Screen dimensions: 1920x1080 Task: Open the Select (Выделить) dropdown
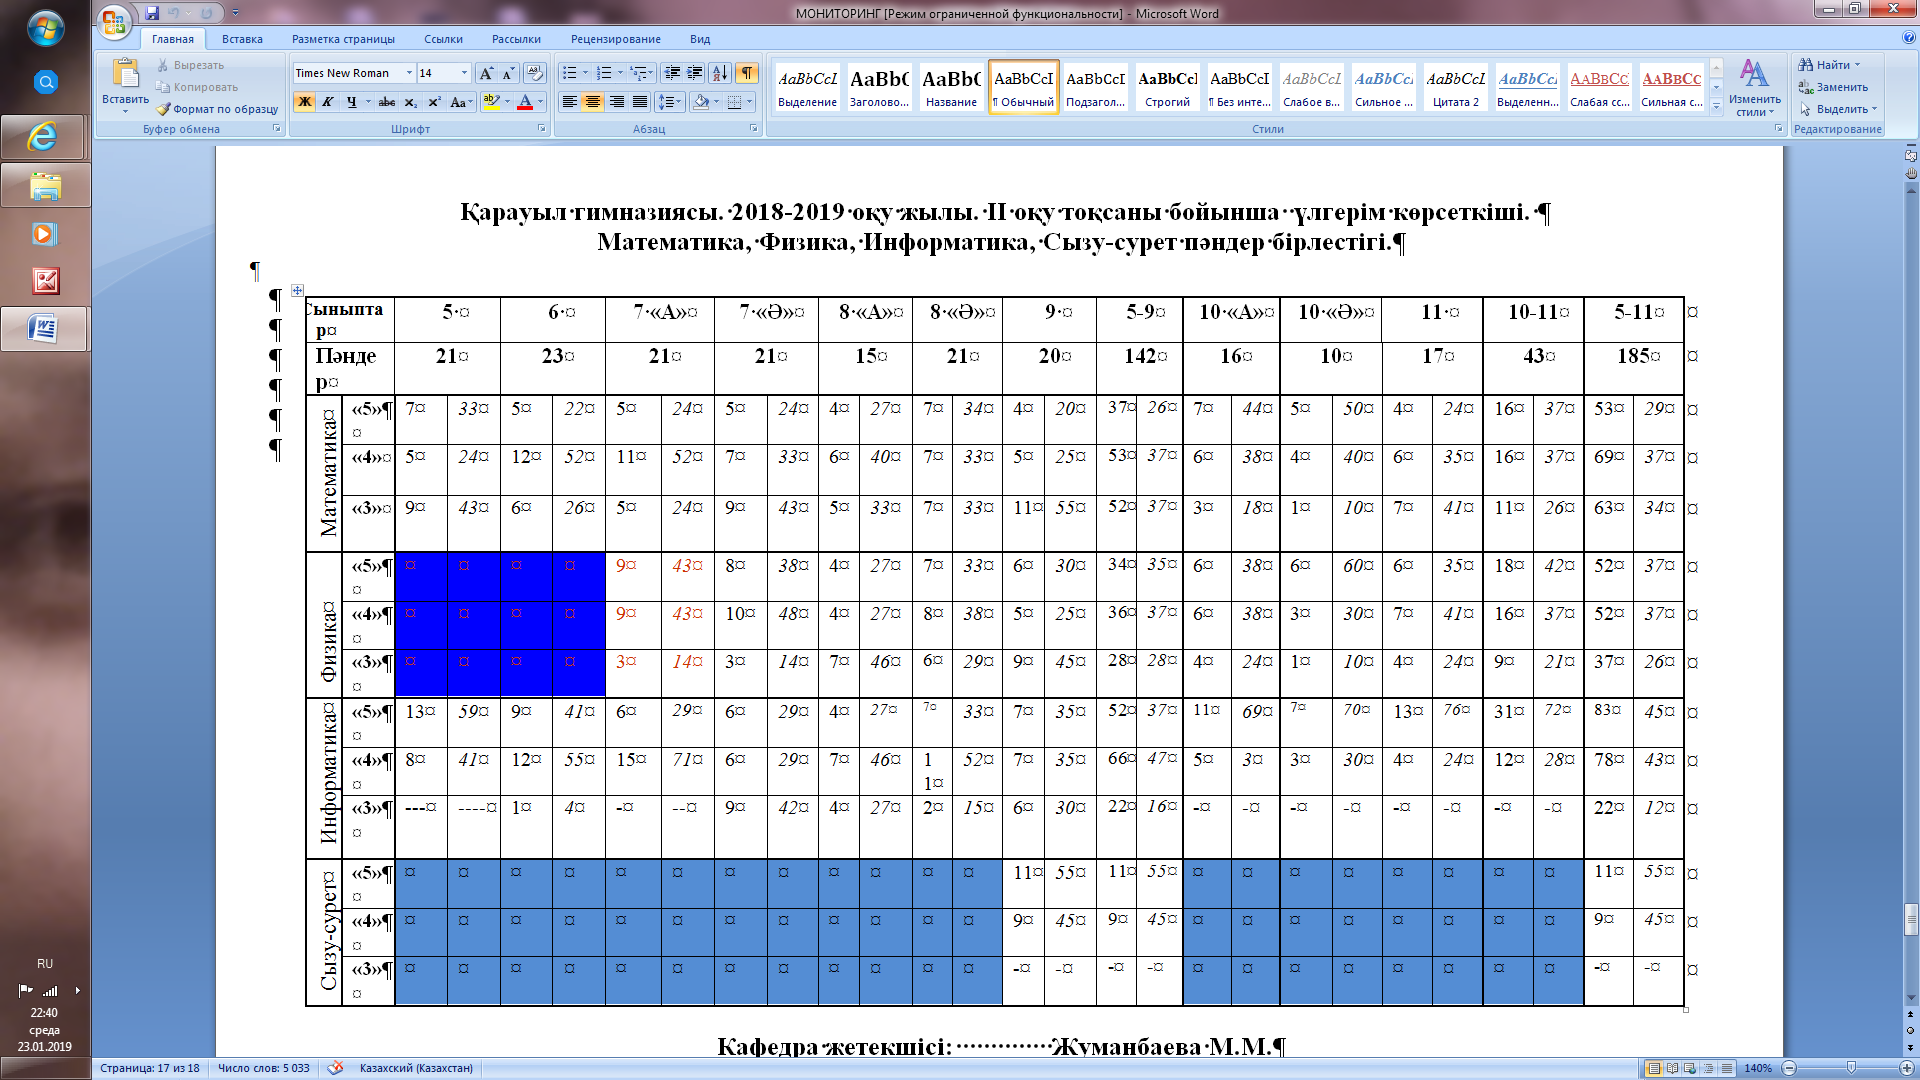point(1839,109)
